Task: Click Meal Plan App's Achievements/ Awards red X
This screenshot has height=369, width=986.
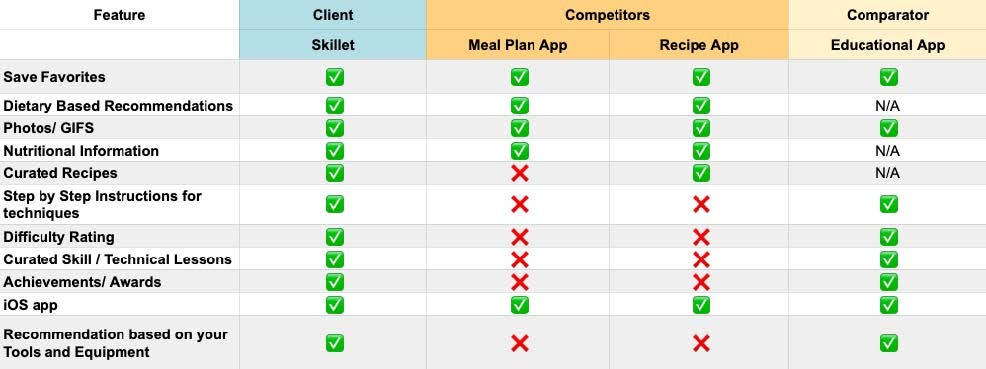Action: pos(519,282)
